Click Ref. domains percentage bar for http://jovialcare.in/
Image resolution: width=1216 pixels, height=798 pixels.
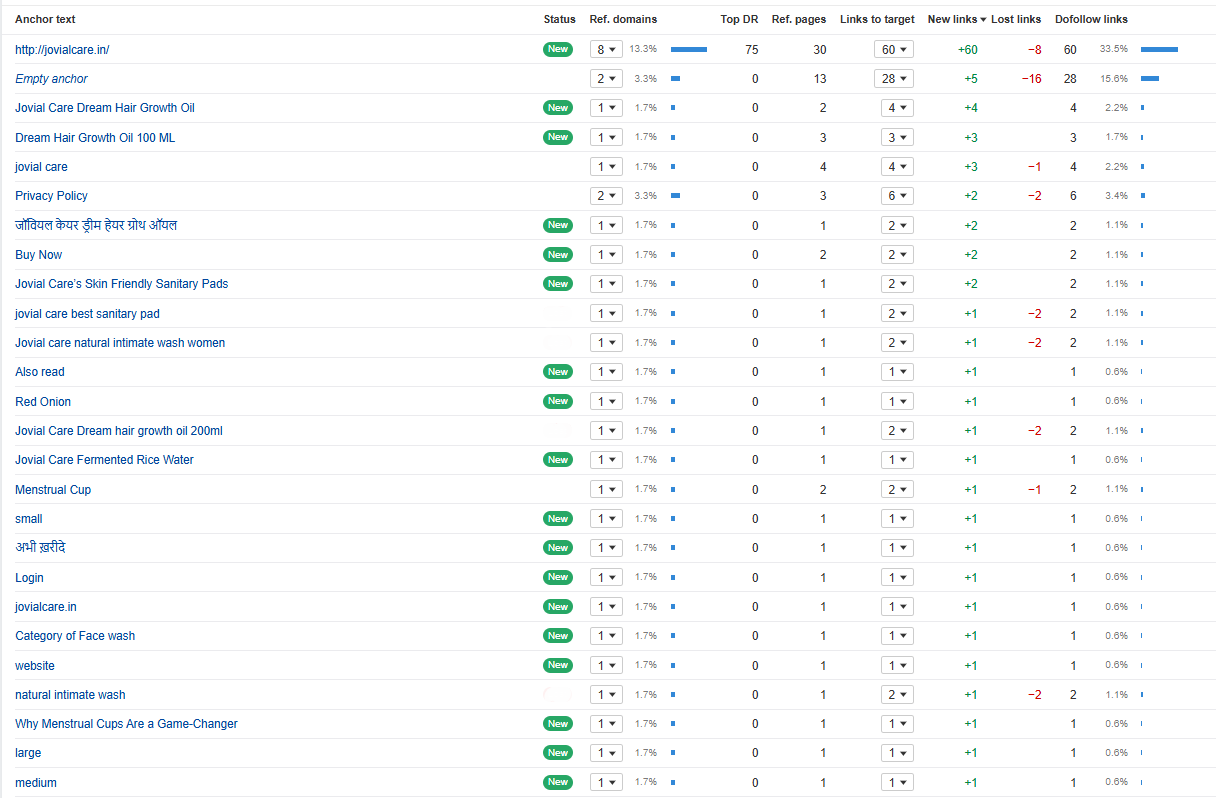click(x=688, y=49)
